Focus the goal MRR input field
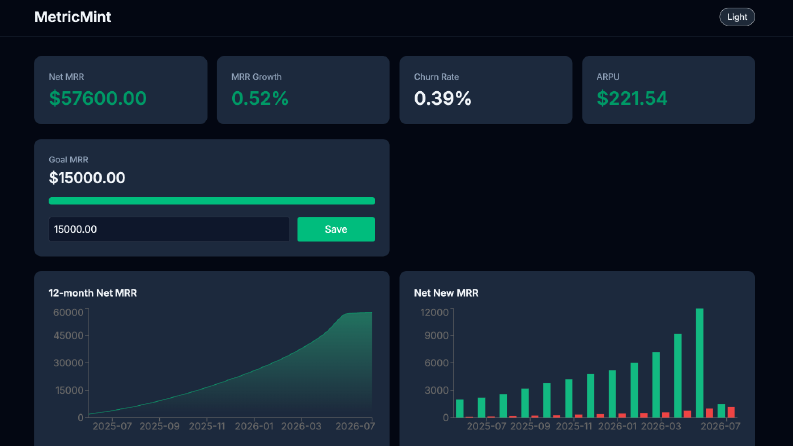793x446 pixels. (x=169, y=229)
